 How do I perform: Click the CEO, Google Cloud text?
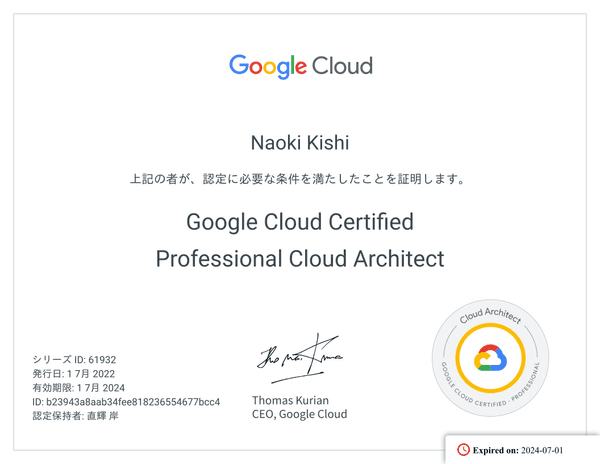tap(300, 414)
